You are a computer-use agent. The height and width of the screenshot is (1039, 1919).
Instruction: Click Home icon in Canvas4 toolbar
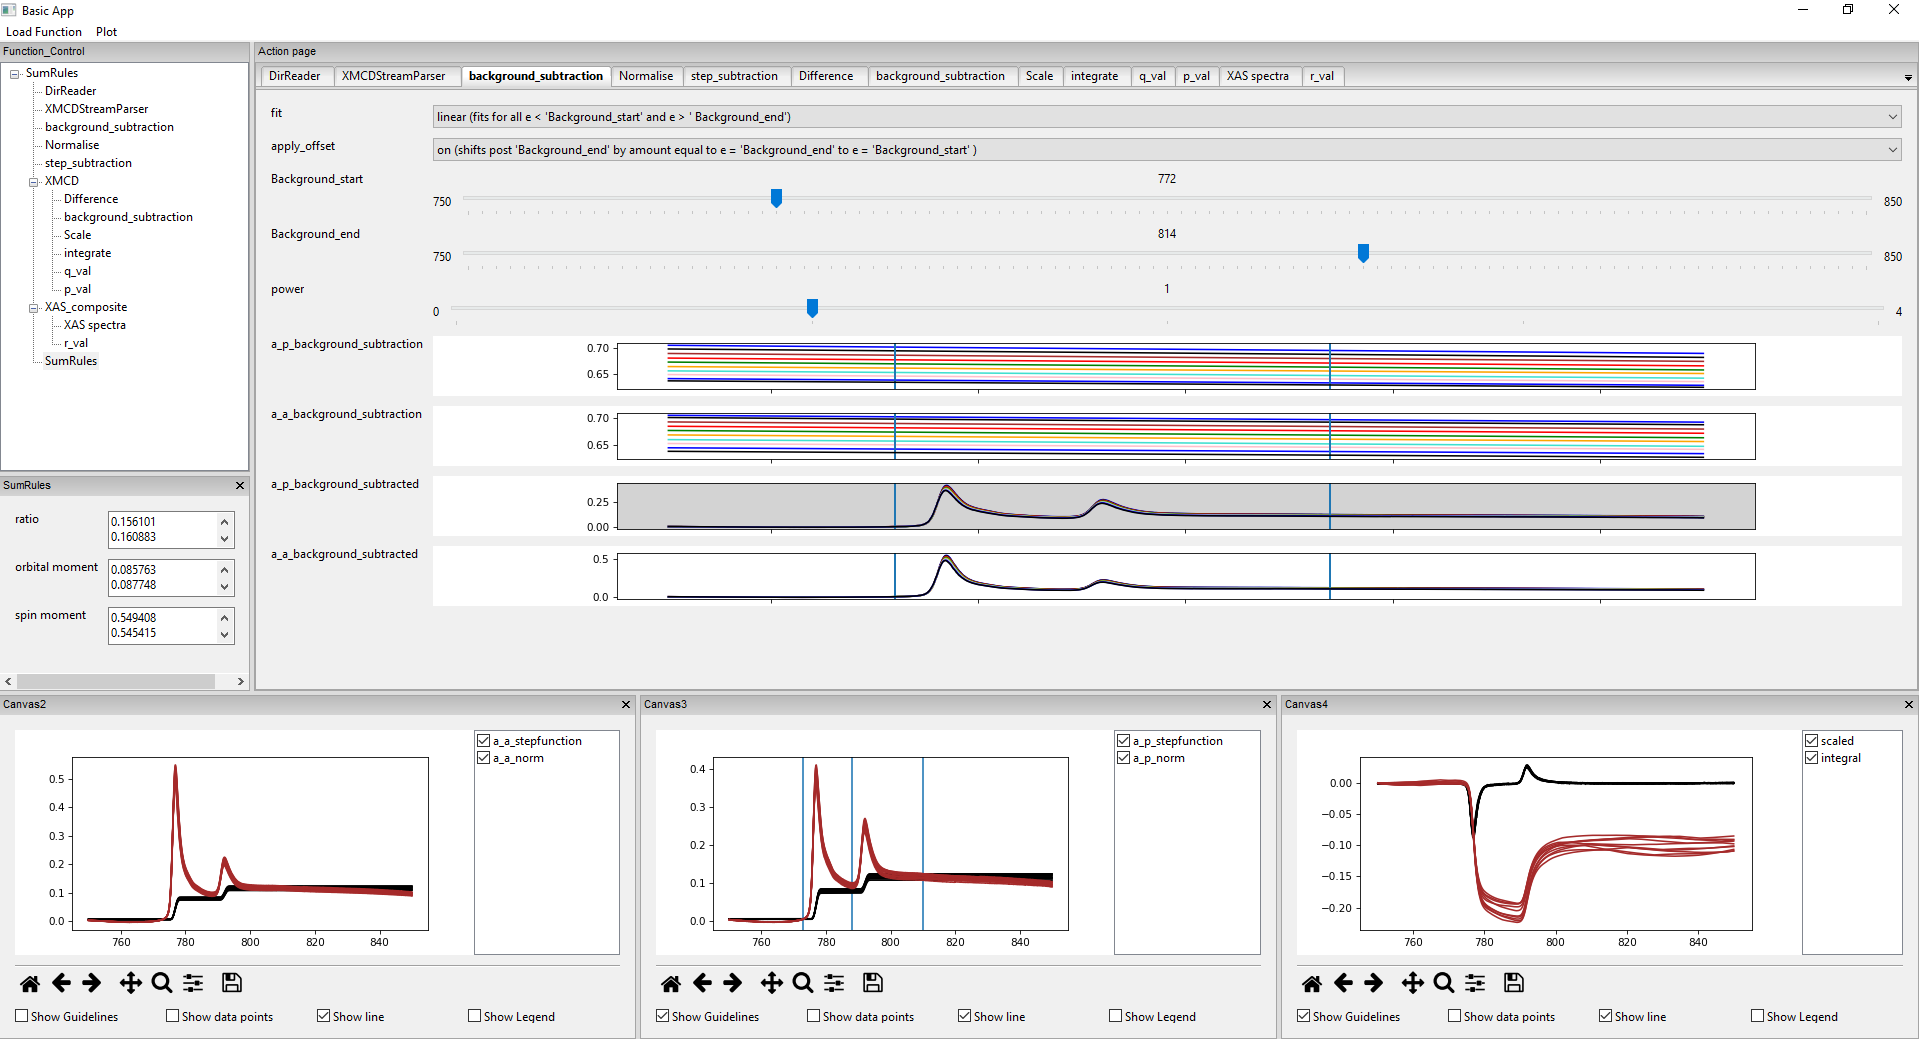tap(1312, 983)
